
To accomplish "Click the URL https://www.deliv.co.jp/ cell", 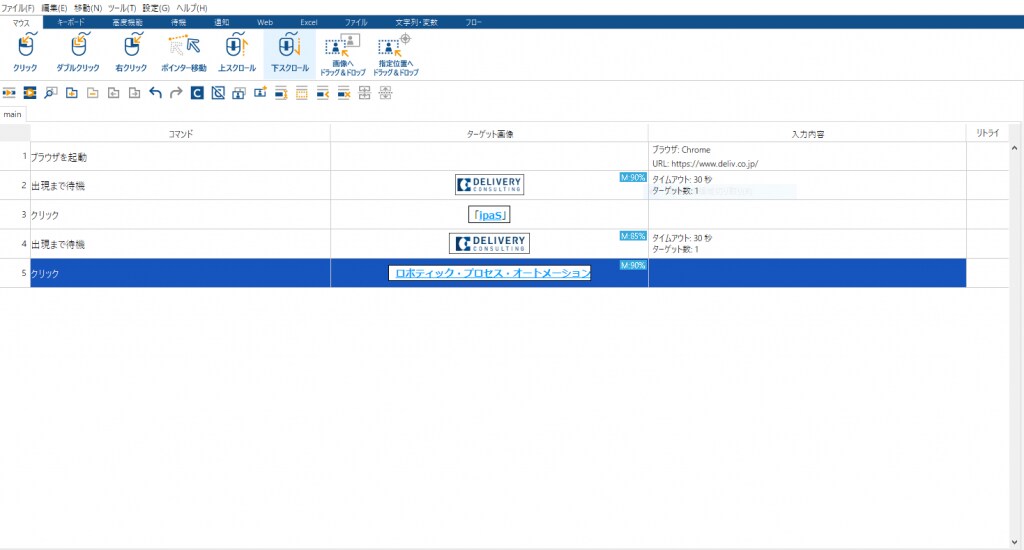I will [x=705, y=164].
